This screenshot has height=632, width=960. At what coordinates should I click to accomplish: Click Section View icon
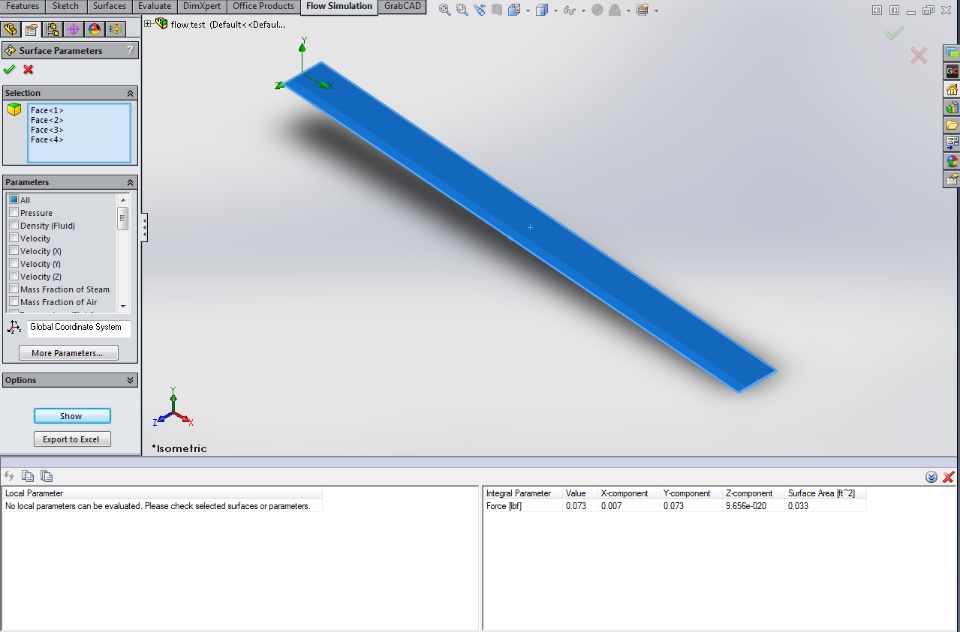coord(496,10)
